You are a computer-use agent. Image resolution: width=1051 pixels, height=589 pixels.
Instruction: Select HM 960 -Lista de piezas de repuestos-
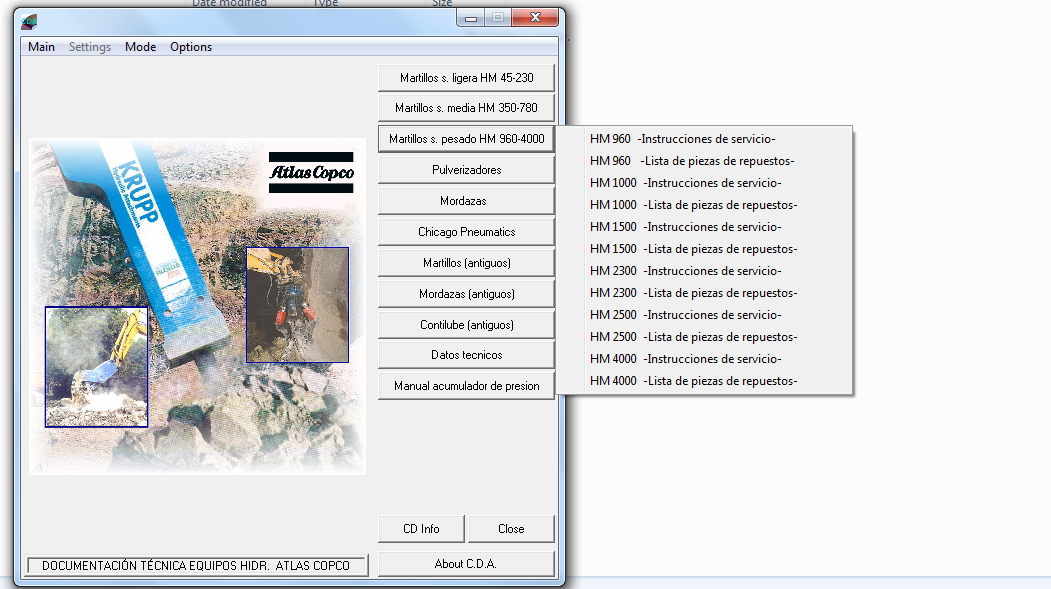[704, 161]
